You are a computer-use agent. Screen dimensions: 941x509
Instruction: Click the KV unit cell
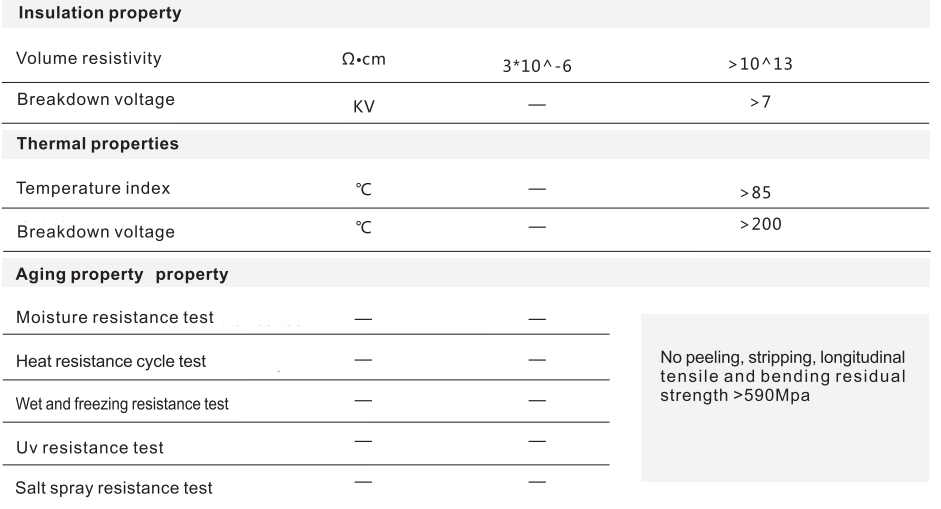[x=364, y=107]
